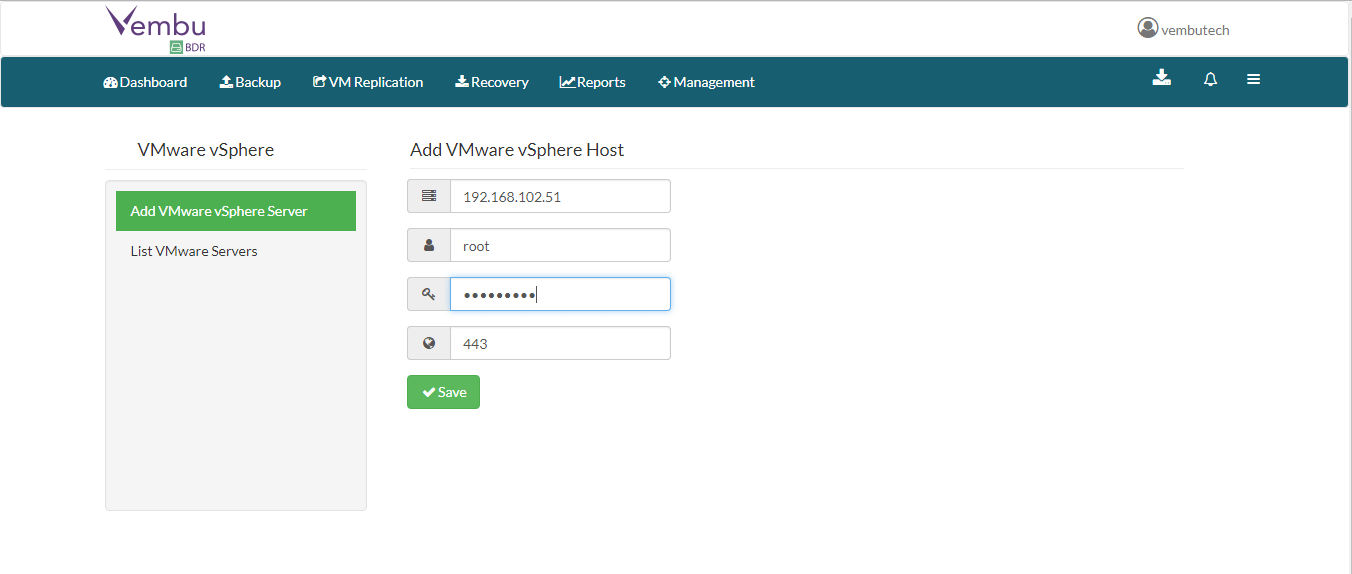Viewport: 1352px width, 574px height.
Task: Click the Vembu BDR logo
Action: click(x=155, y=29)
